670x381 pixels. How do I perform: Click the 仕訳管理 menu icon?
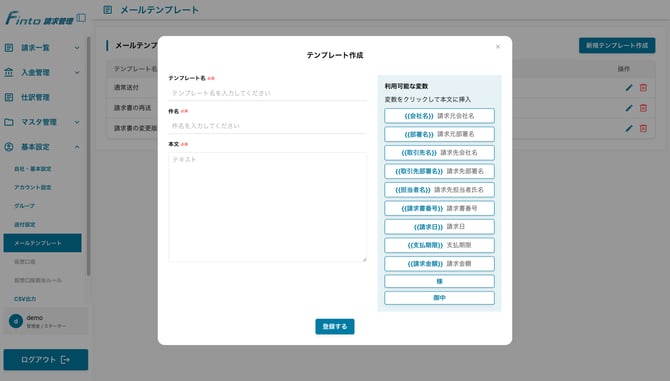[9, 97]
